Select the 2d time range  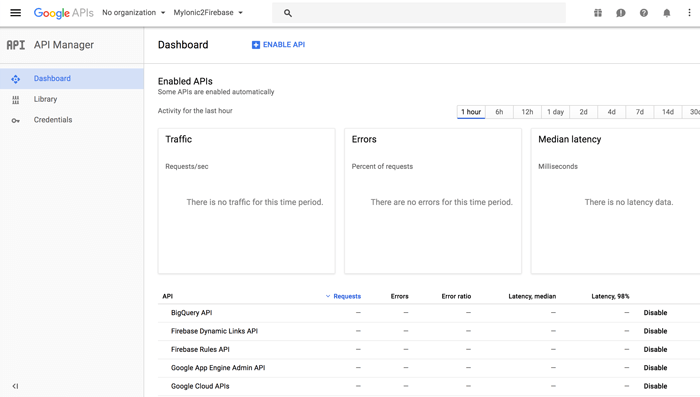pyautogui.click(x=583, y=112)
